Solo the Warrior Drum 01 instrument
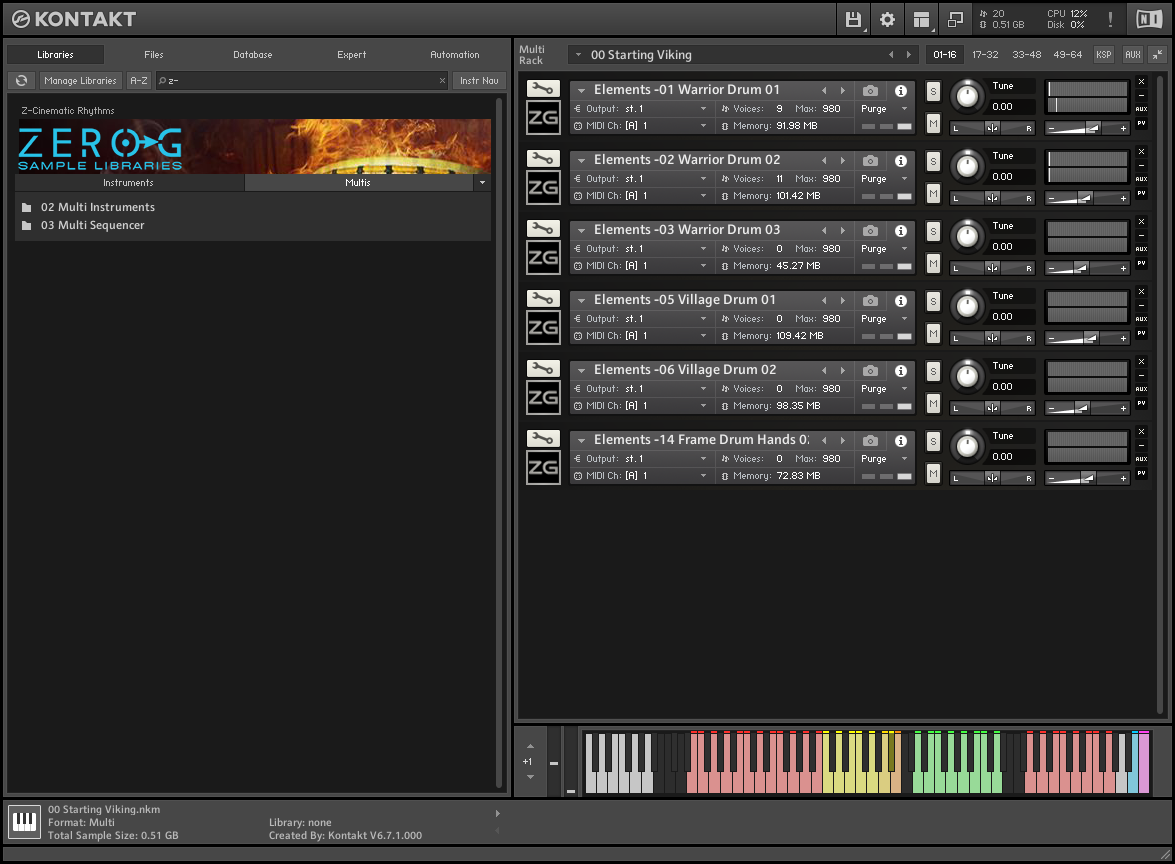 tap(932, 91)
